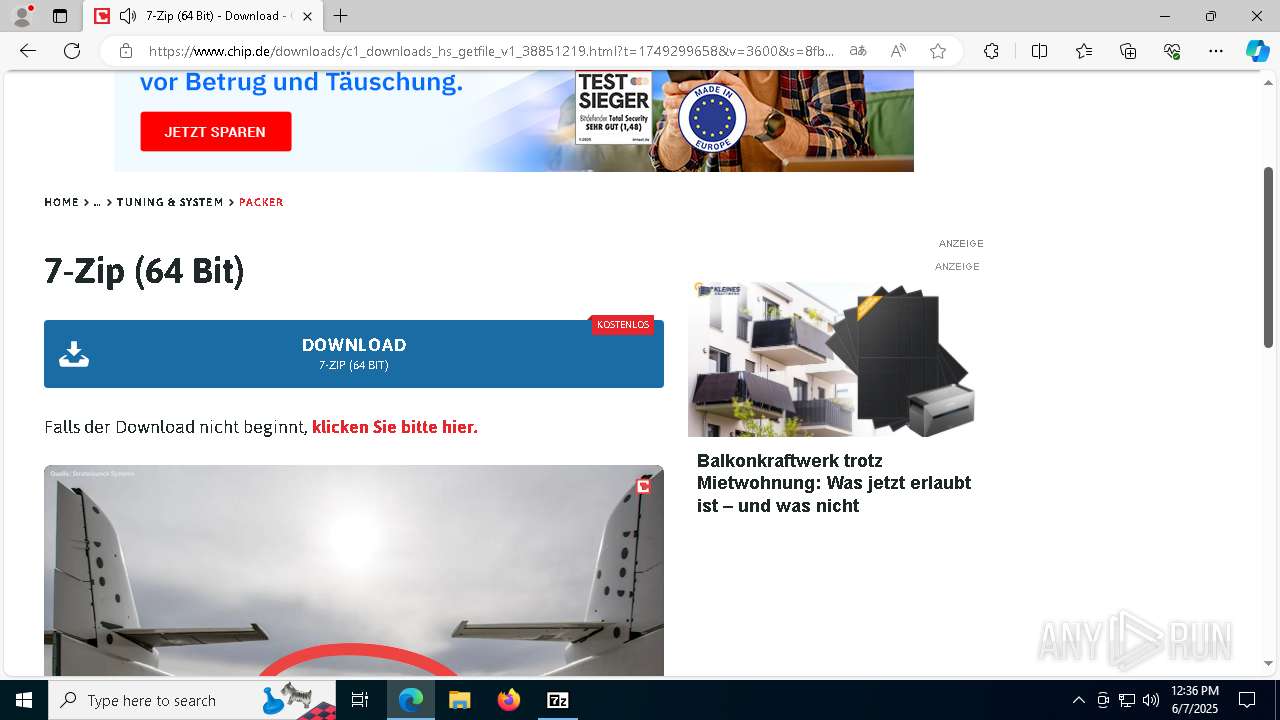Click the blue DOWNLOAD 7-Zip button
Image resolution: width=1280 pixels, height=720 pixels.
[354, 354]
